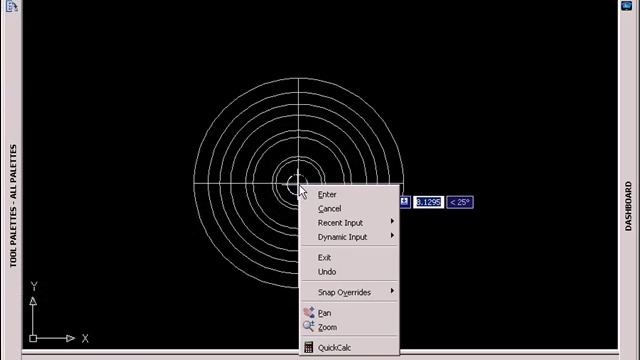Viewport: 640px width, 360px height.
Task: Open the Recent Input submenu
Action: click(349, 223)
